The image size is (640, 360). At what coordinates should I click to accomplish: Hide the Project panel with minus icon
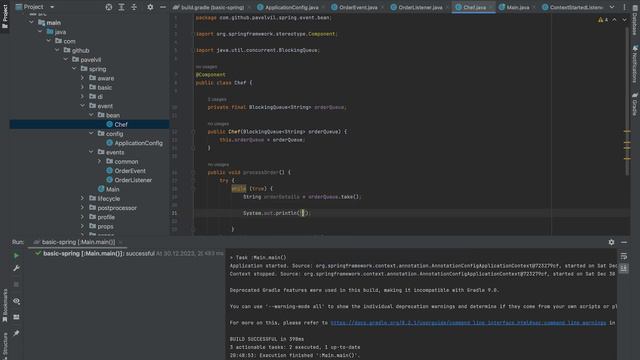click(x=162, y=7)
